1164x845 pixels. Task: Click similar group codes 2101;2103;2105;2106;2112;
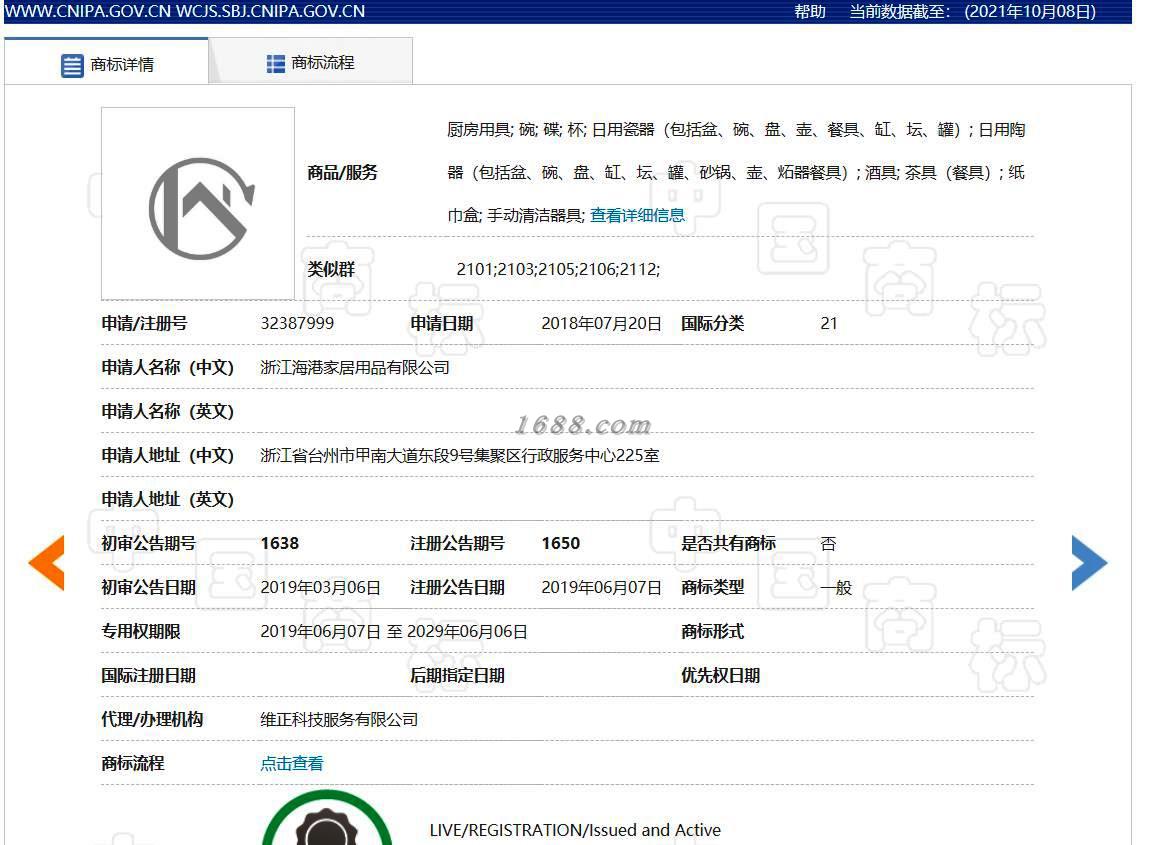coord(558,269)
